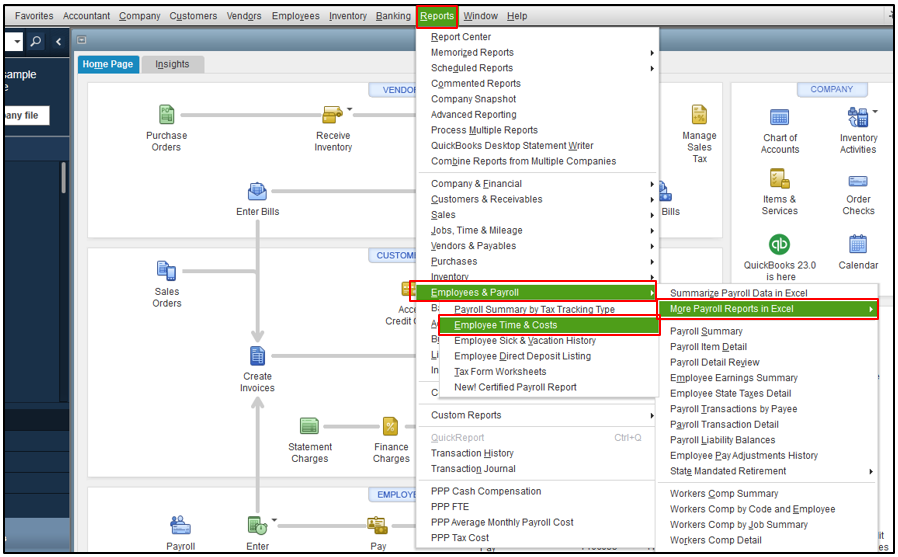This screenshot has width=898, height=557.
Task: Open the Purchase Orders icon
Action: [x=167, y=114]
